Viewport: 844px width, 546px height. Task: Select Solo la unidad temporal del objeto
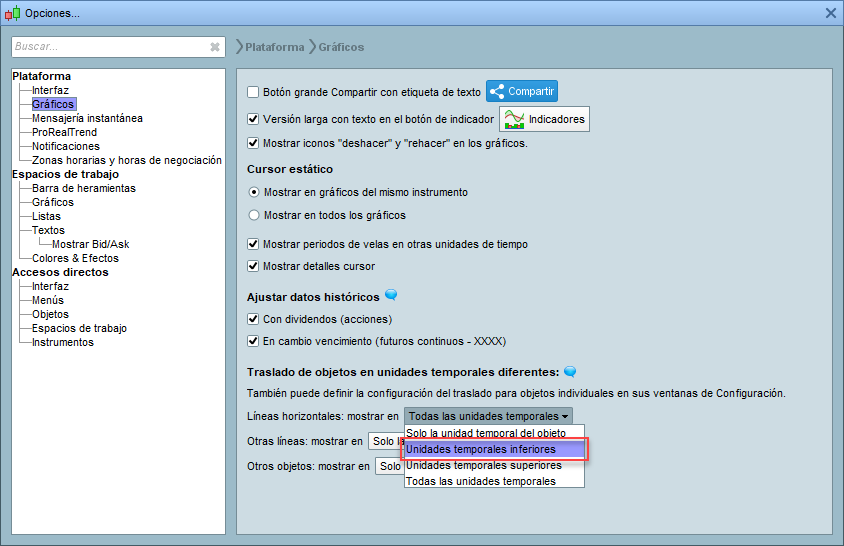(x=494, y=433)
